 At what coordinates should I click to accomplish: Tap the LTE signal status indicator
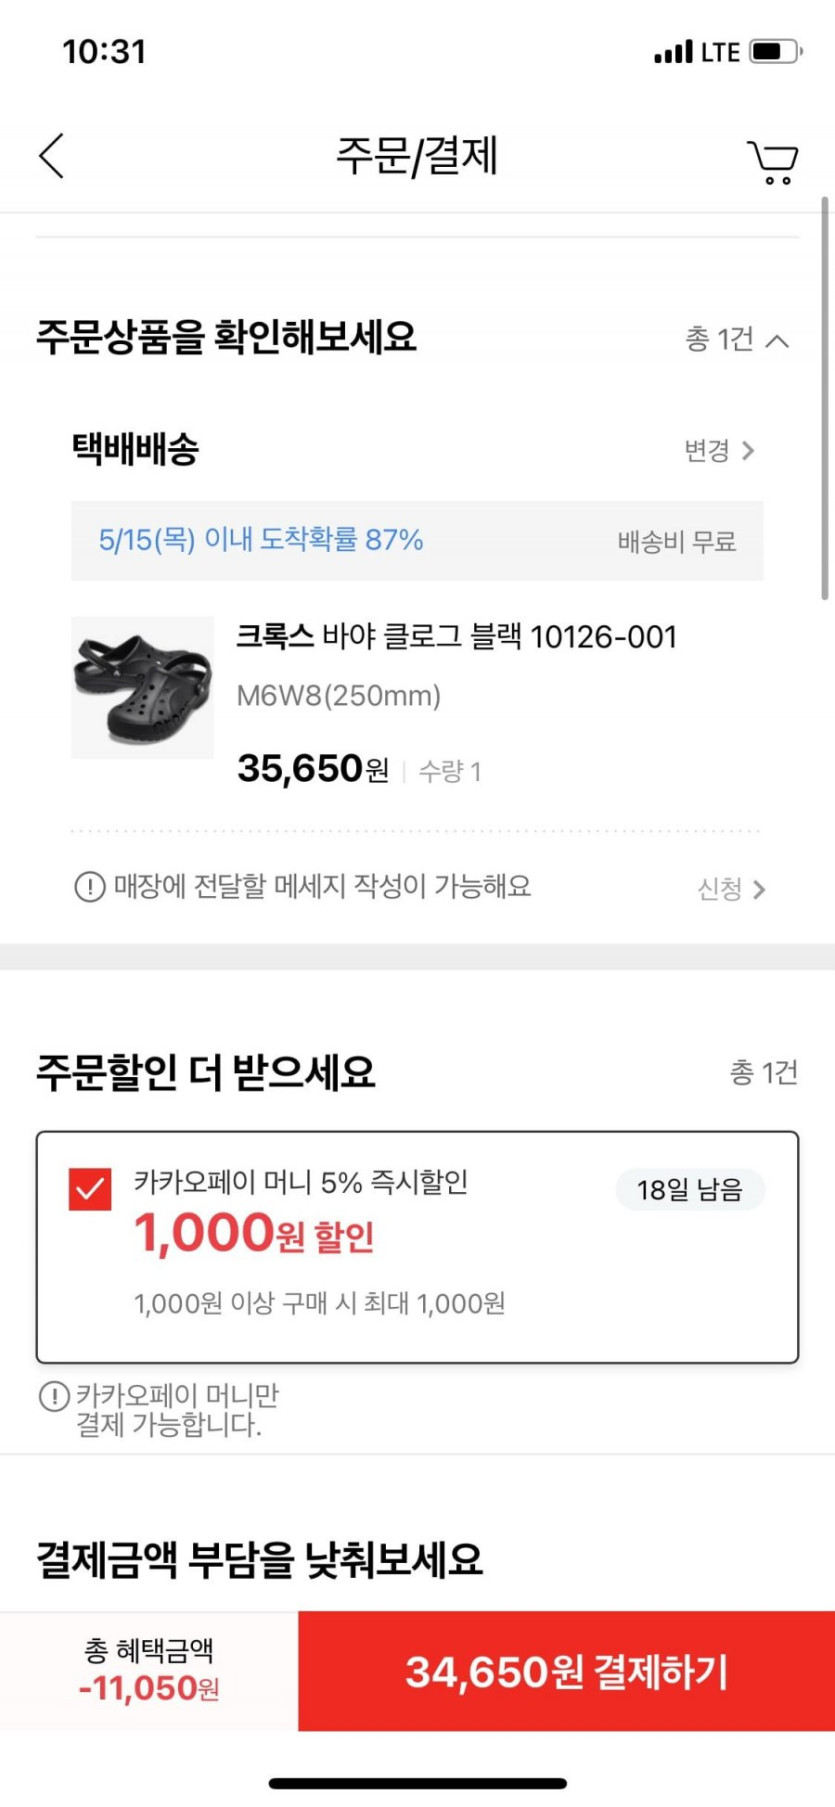(696, 52)
